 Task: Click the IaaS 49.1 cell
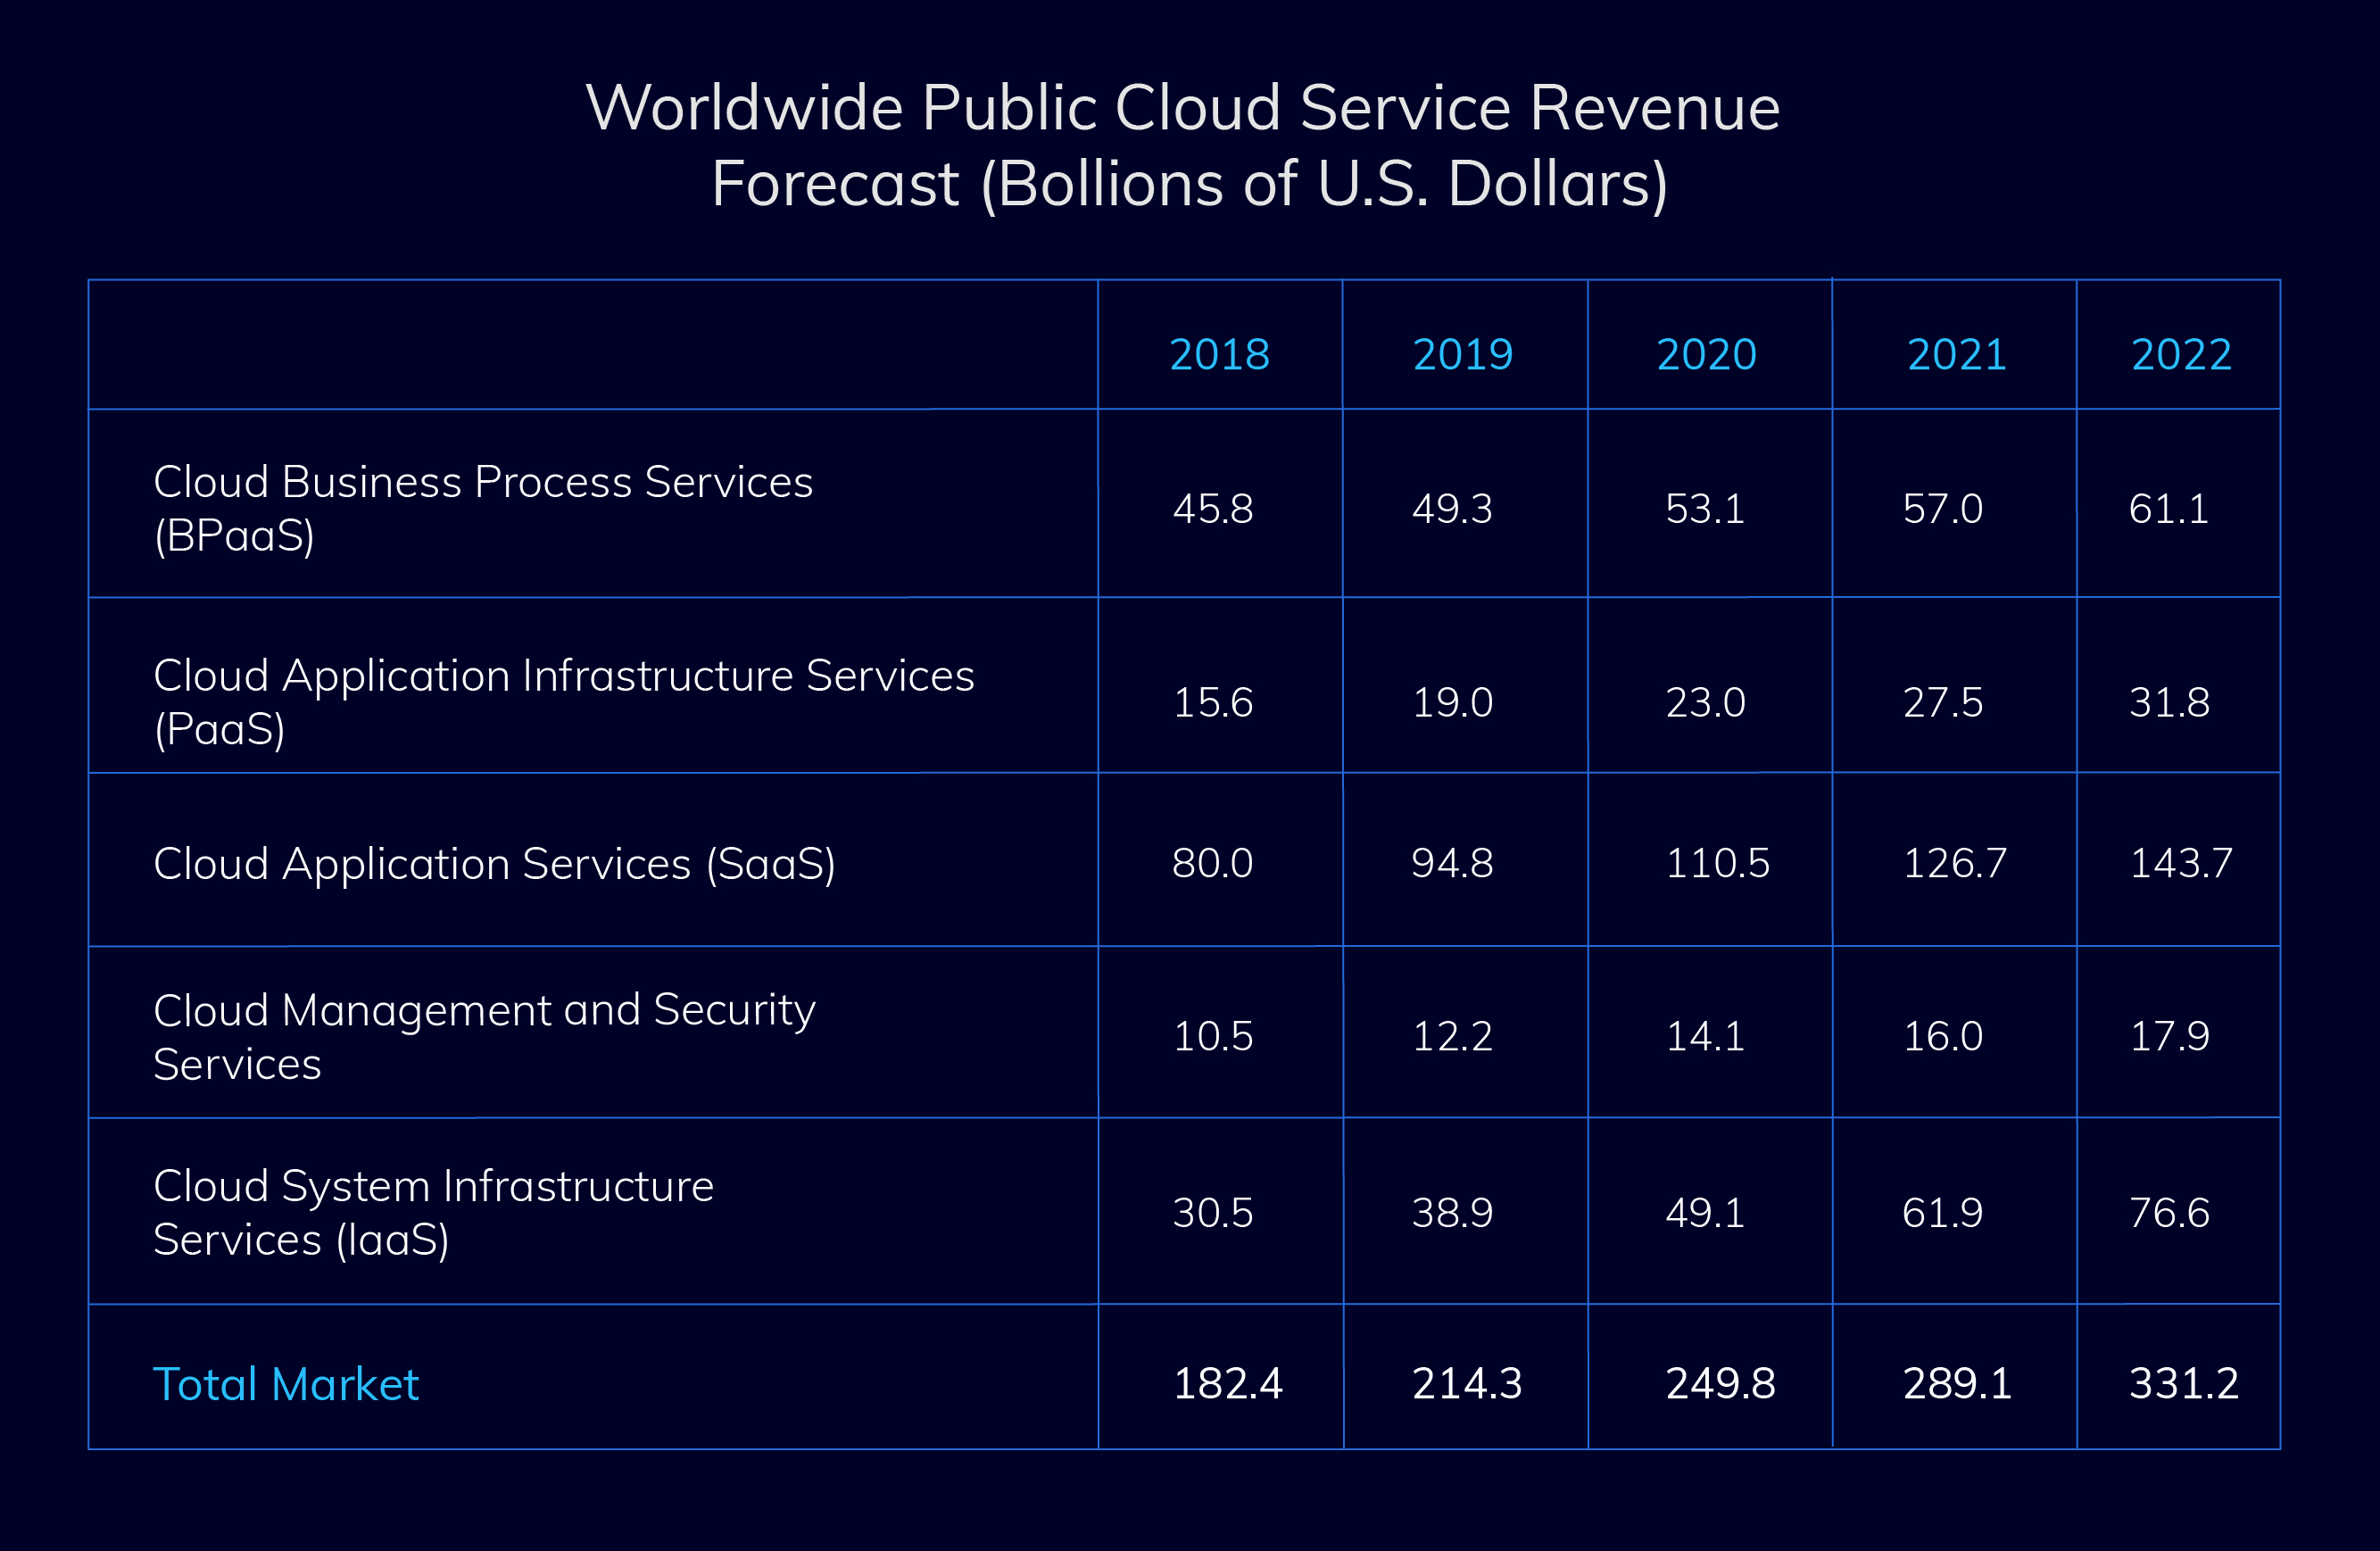(1704, 1212)
